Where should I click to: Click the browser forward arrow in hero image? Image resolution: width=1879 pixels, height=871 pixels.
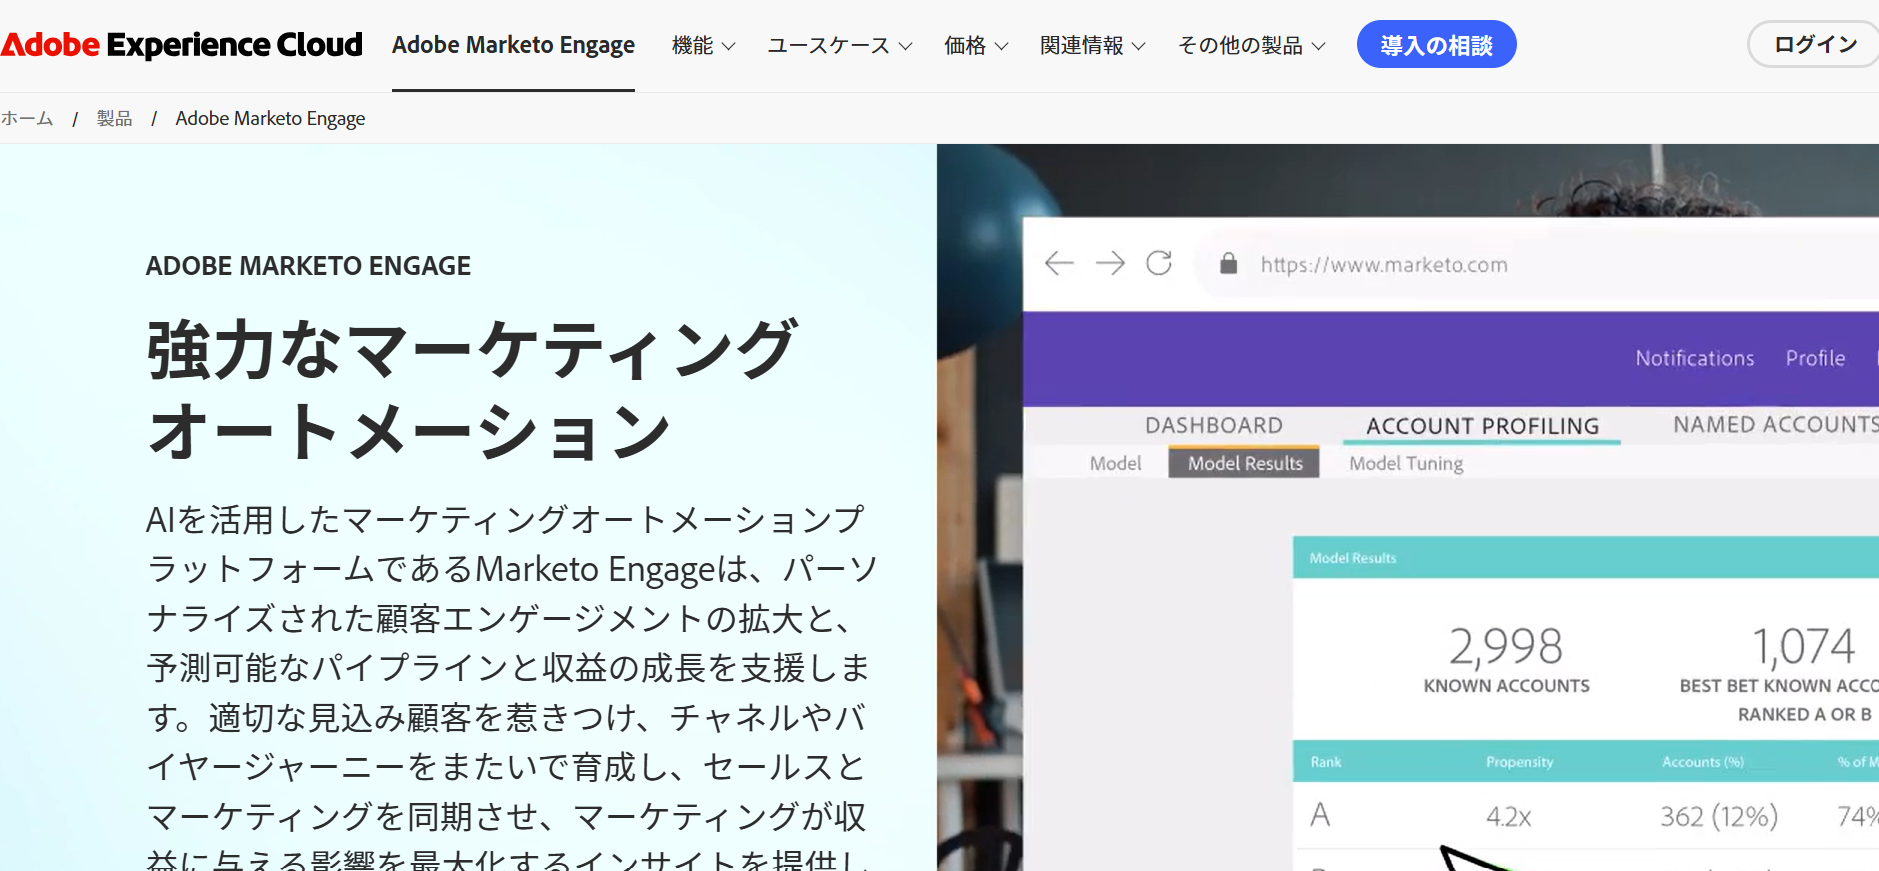pyautogui.click(x=1110, y=263)
